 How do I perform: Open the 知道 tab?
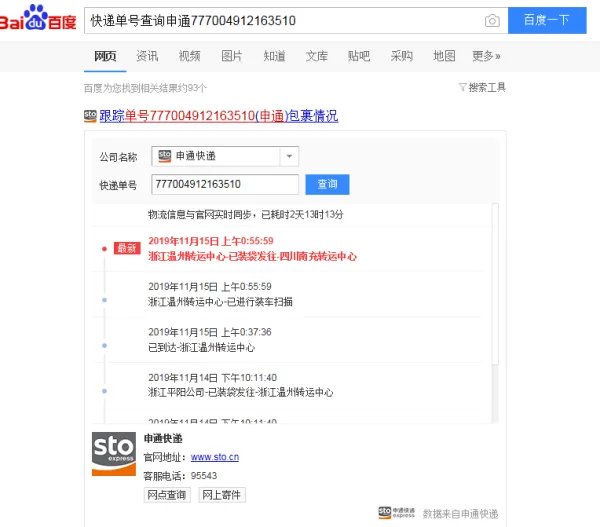(x=274, y=56)
